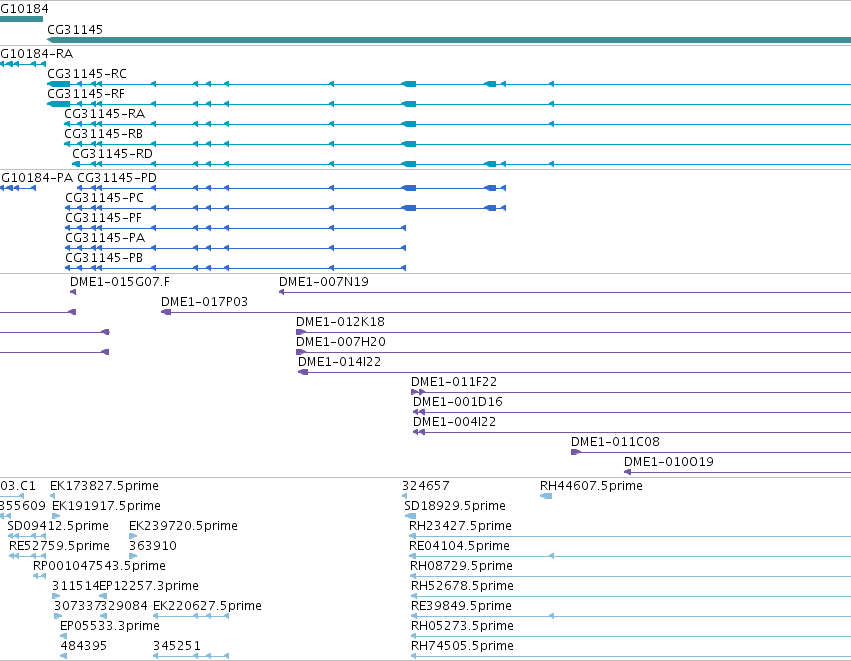Screen dimensions: 851x661
Task: Click the CG31145 gene label
Action: (x=75, y=30)
